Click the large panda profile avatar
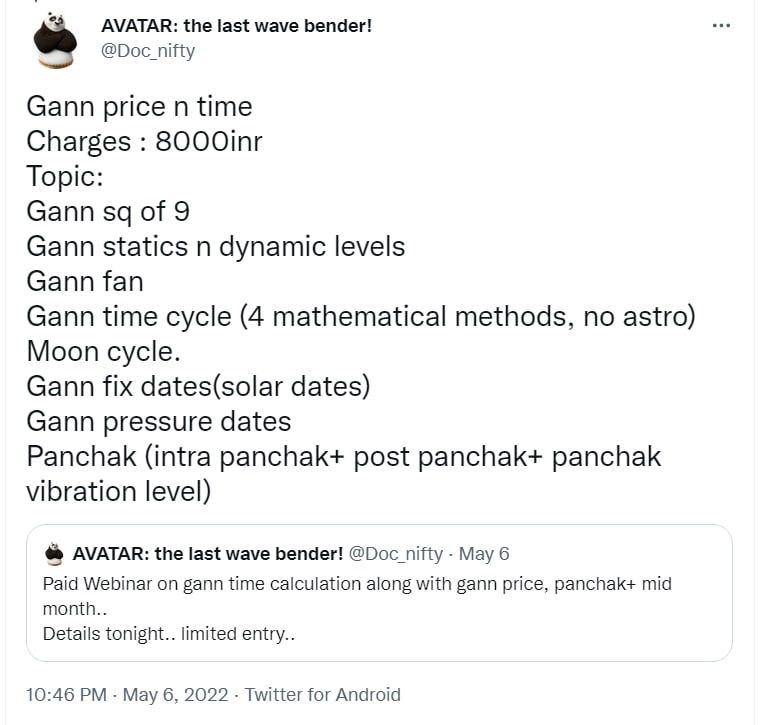The height and width of the screenshot is (725, 763). point(55,41)
